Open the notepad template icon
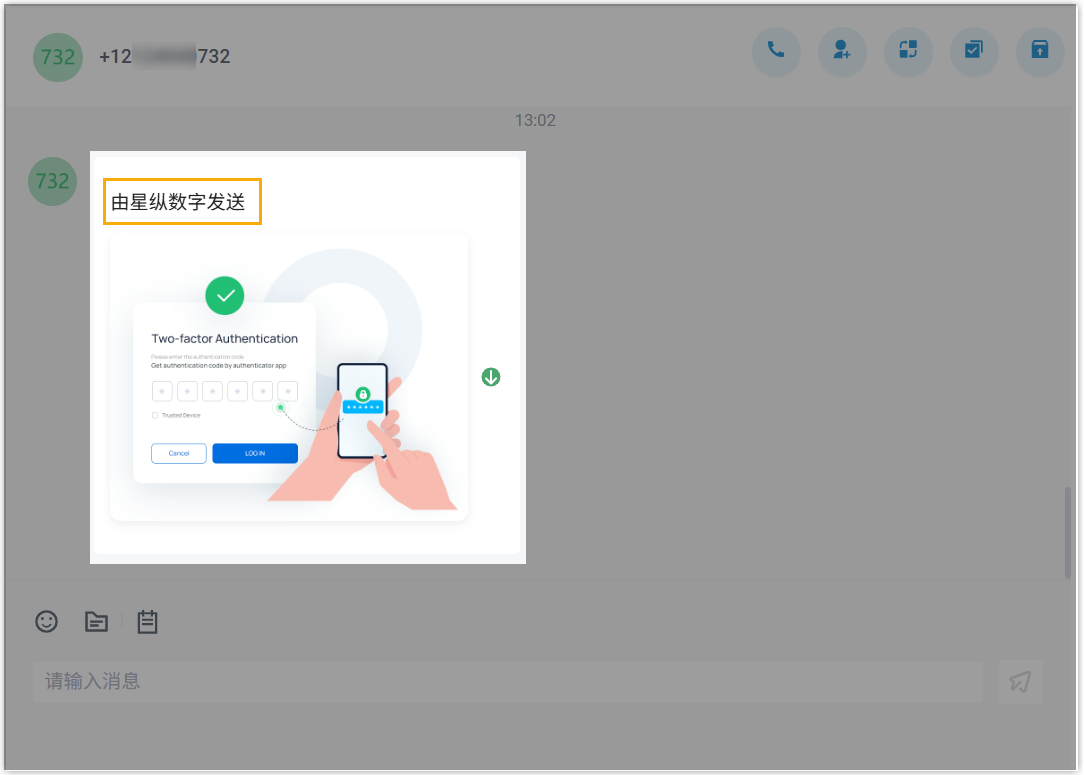 pos(147,622)
